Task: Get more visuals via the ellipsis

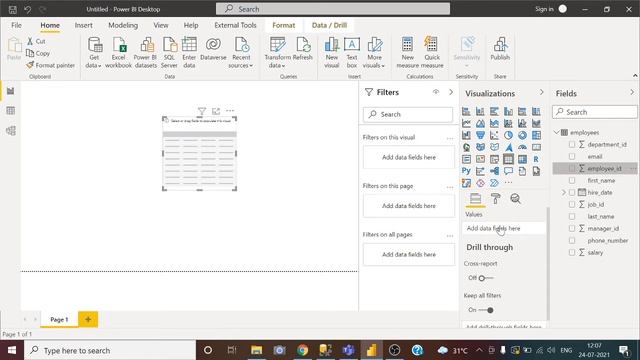Action: [508, 183]
